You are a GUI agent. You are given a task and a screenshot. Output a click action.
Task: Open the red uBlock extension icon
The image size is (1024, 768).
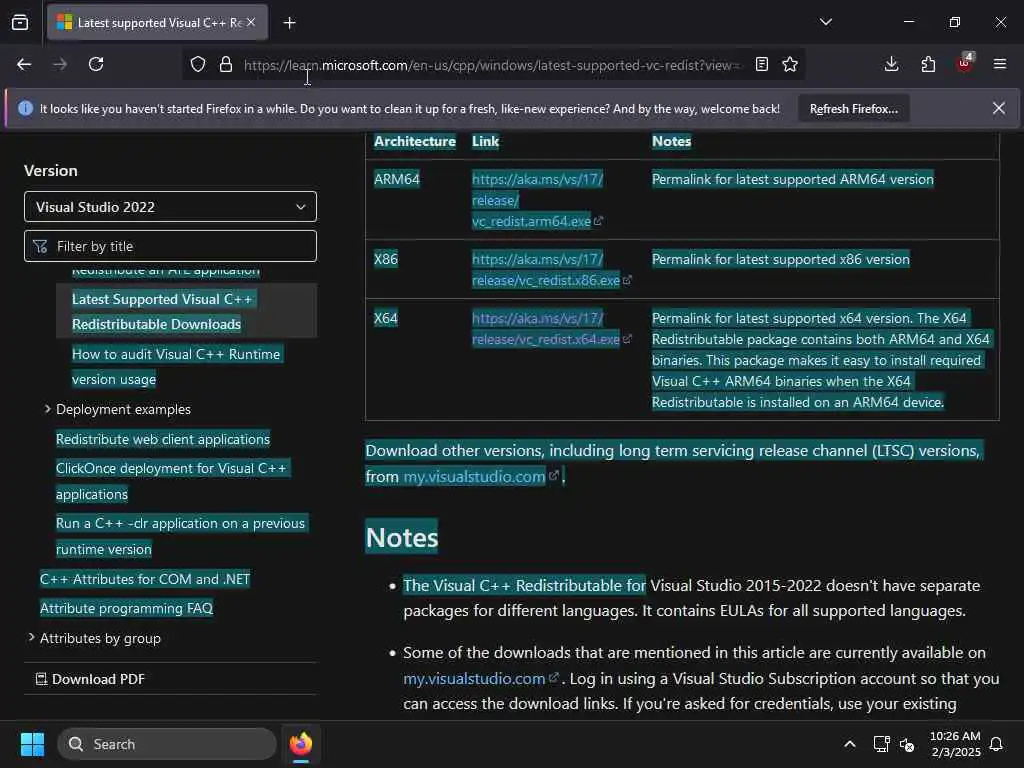965,63
